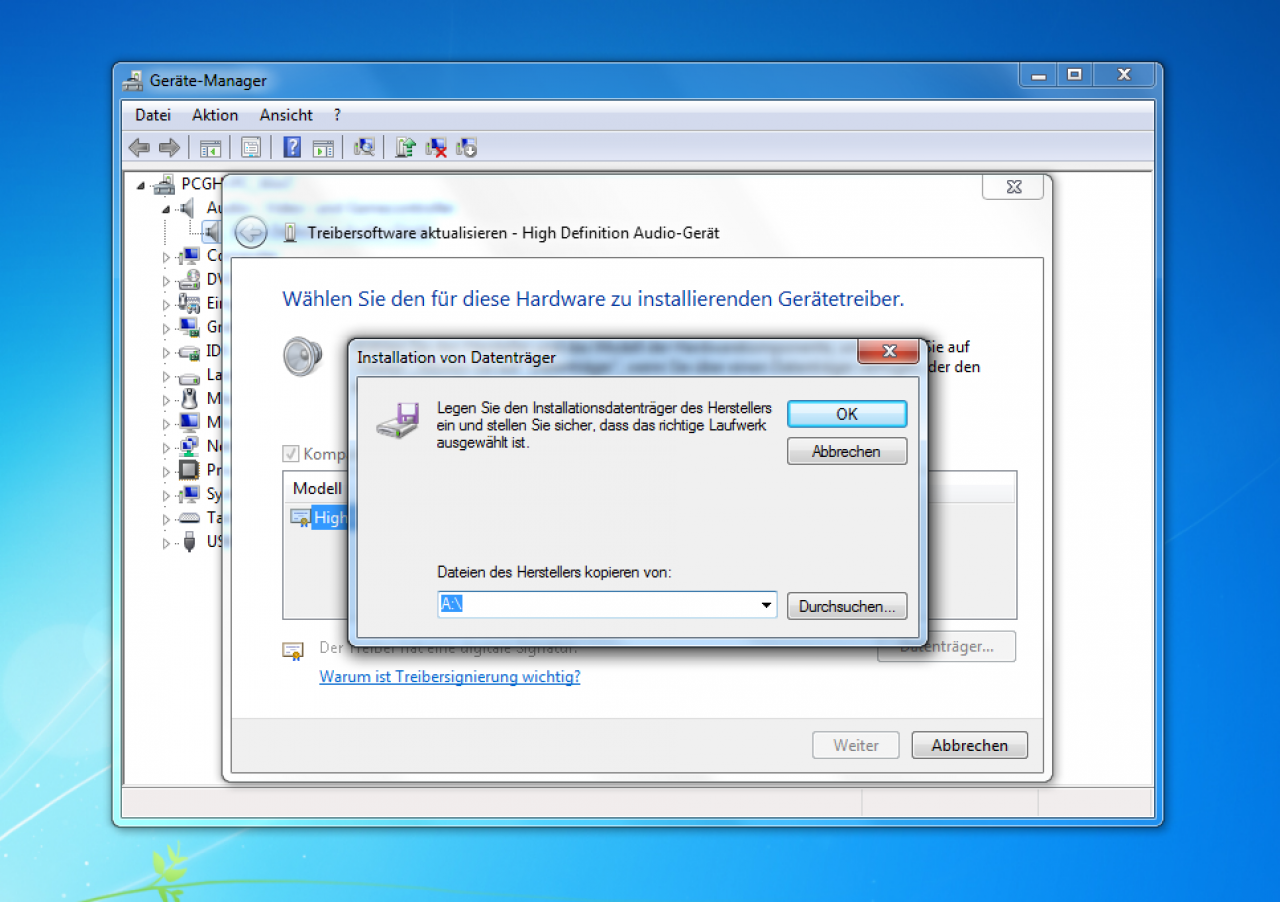Open the Properties toolbar icon
1280x902 pixels.
[x=251, y=148]
